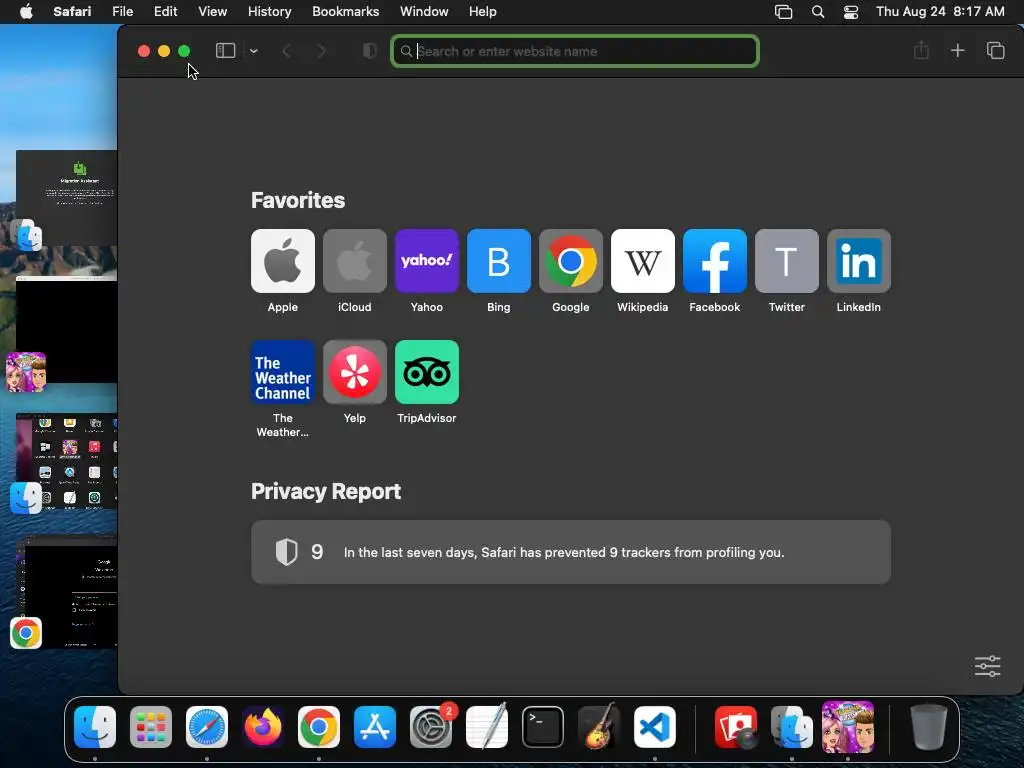This screenshot has height=768, width=1024.
Task: Open the Edit menu
Action: click(165, 12)
